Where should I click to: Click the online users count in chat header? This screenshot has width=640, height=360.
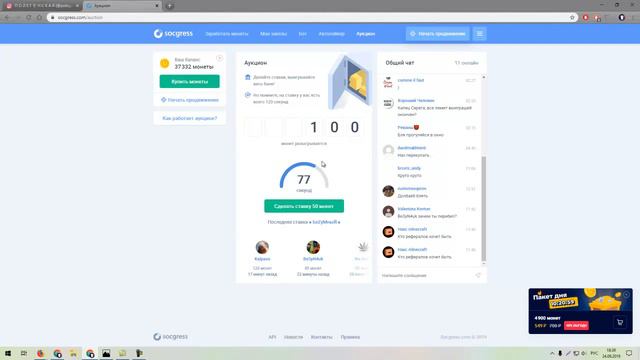tap(467, 63)
